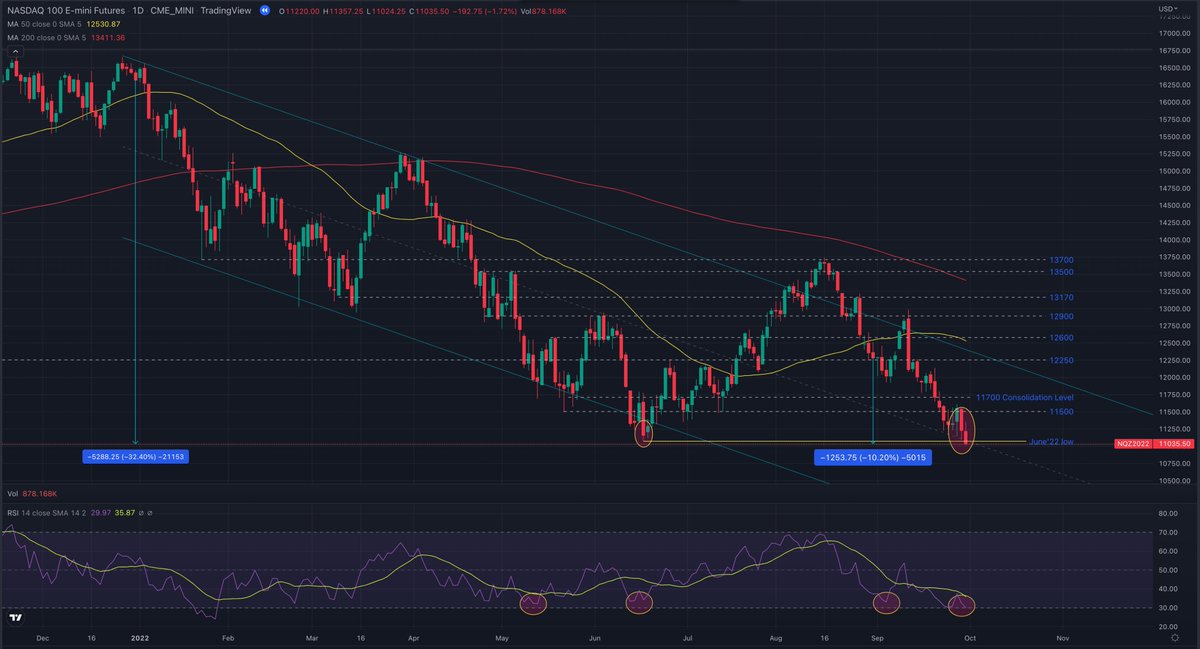Screen dimensions: 1200x649
Task: Click the 13170 level label
Action: click(x=1061, y=297)
